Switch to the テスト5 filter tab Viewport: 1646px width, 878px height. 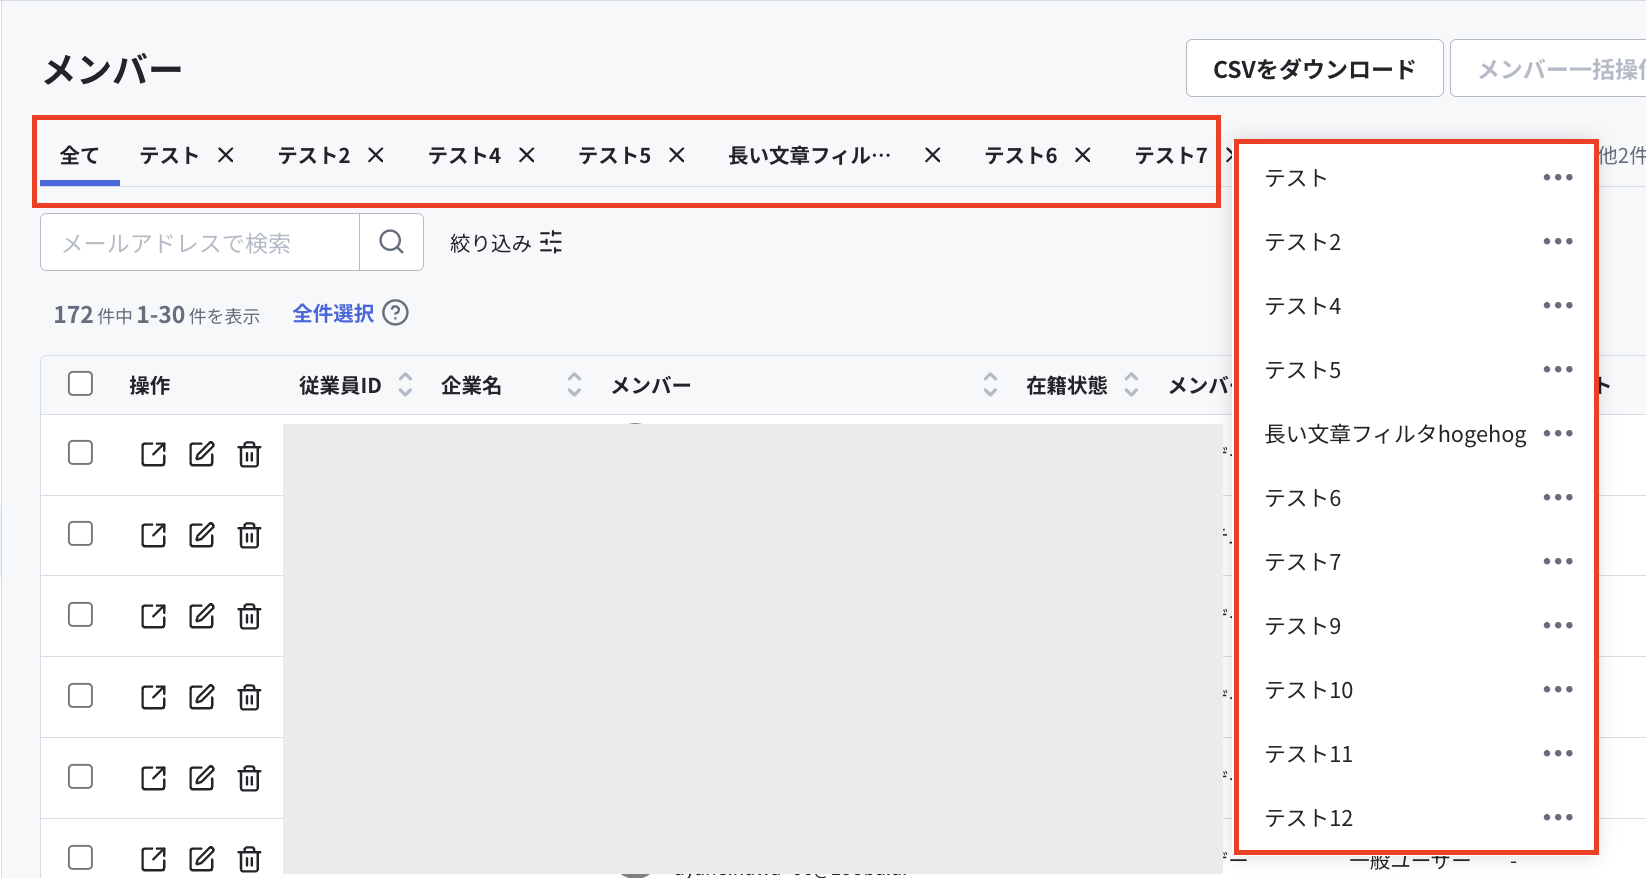point(615,155)
